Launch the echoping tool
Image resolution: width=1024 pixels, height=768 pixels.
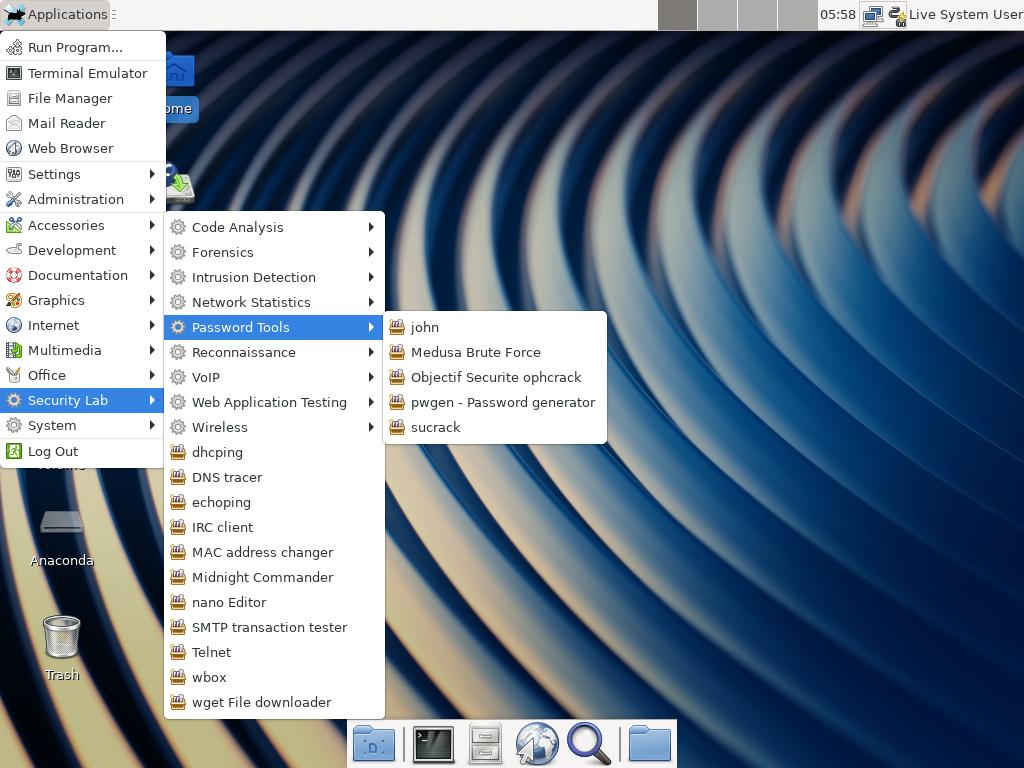[274, 502]
